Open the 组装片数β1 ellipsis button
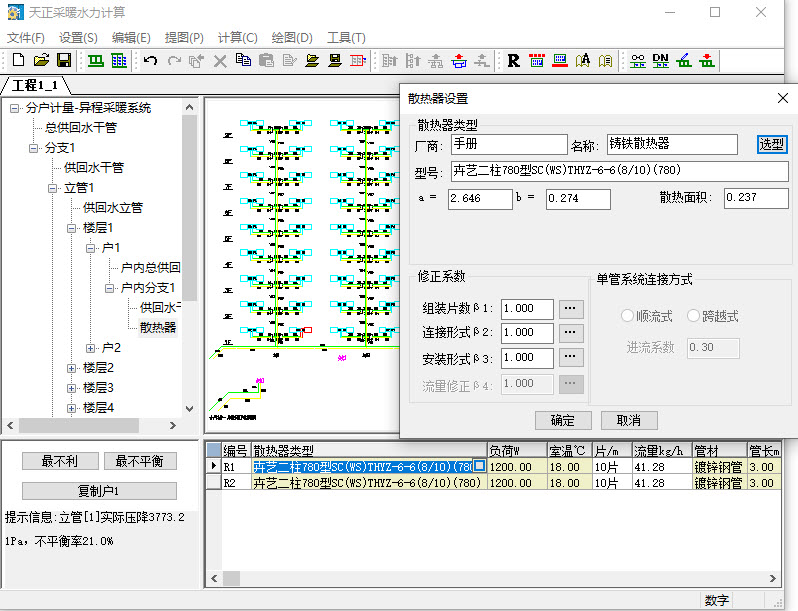 pos(571,309)
